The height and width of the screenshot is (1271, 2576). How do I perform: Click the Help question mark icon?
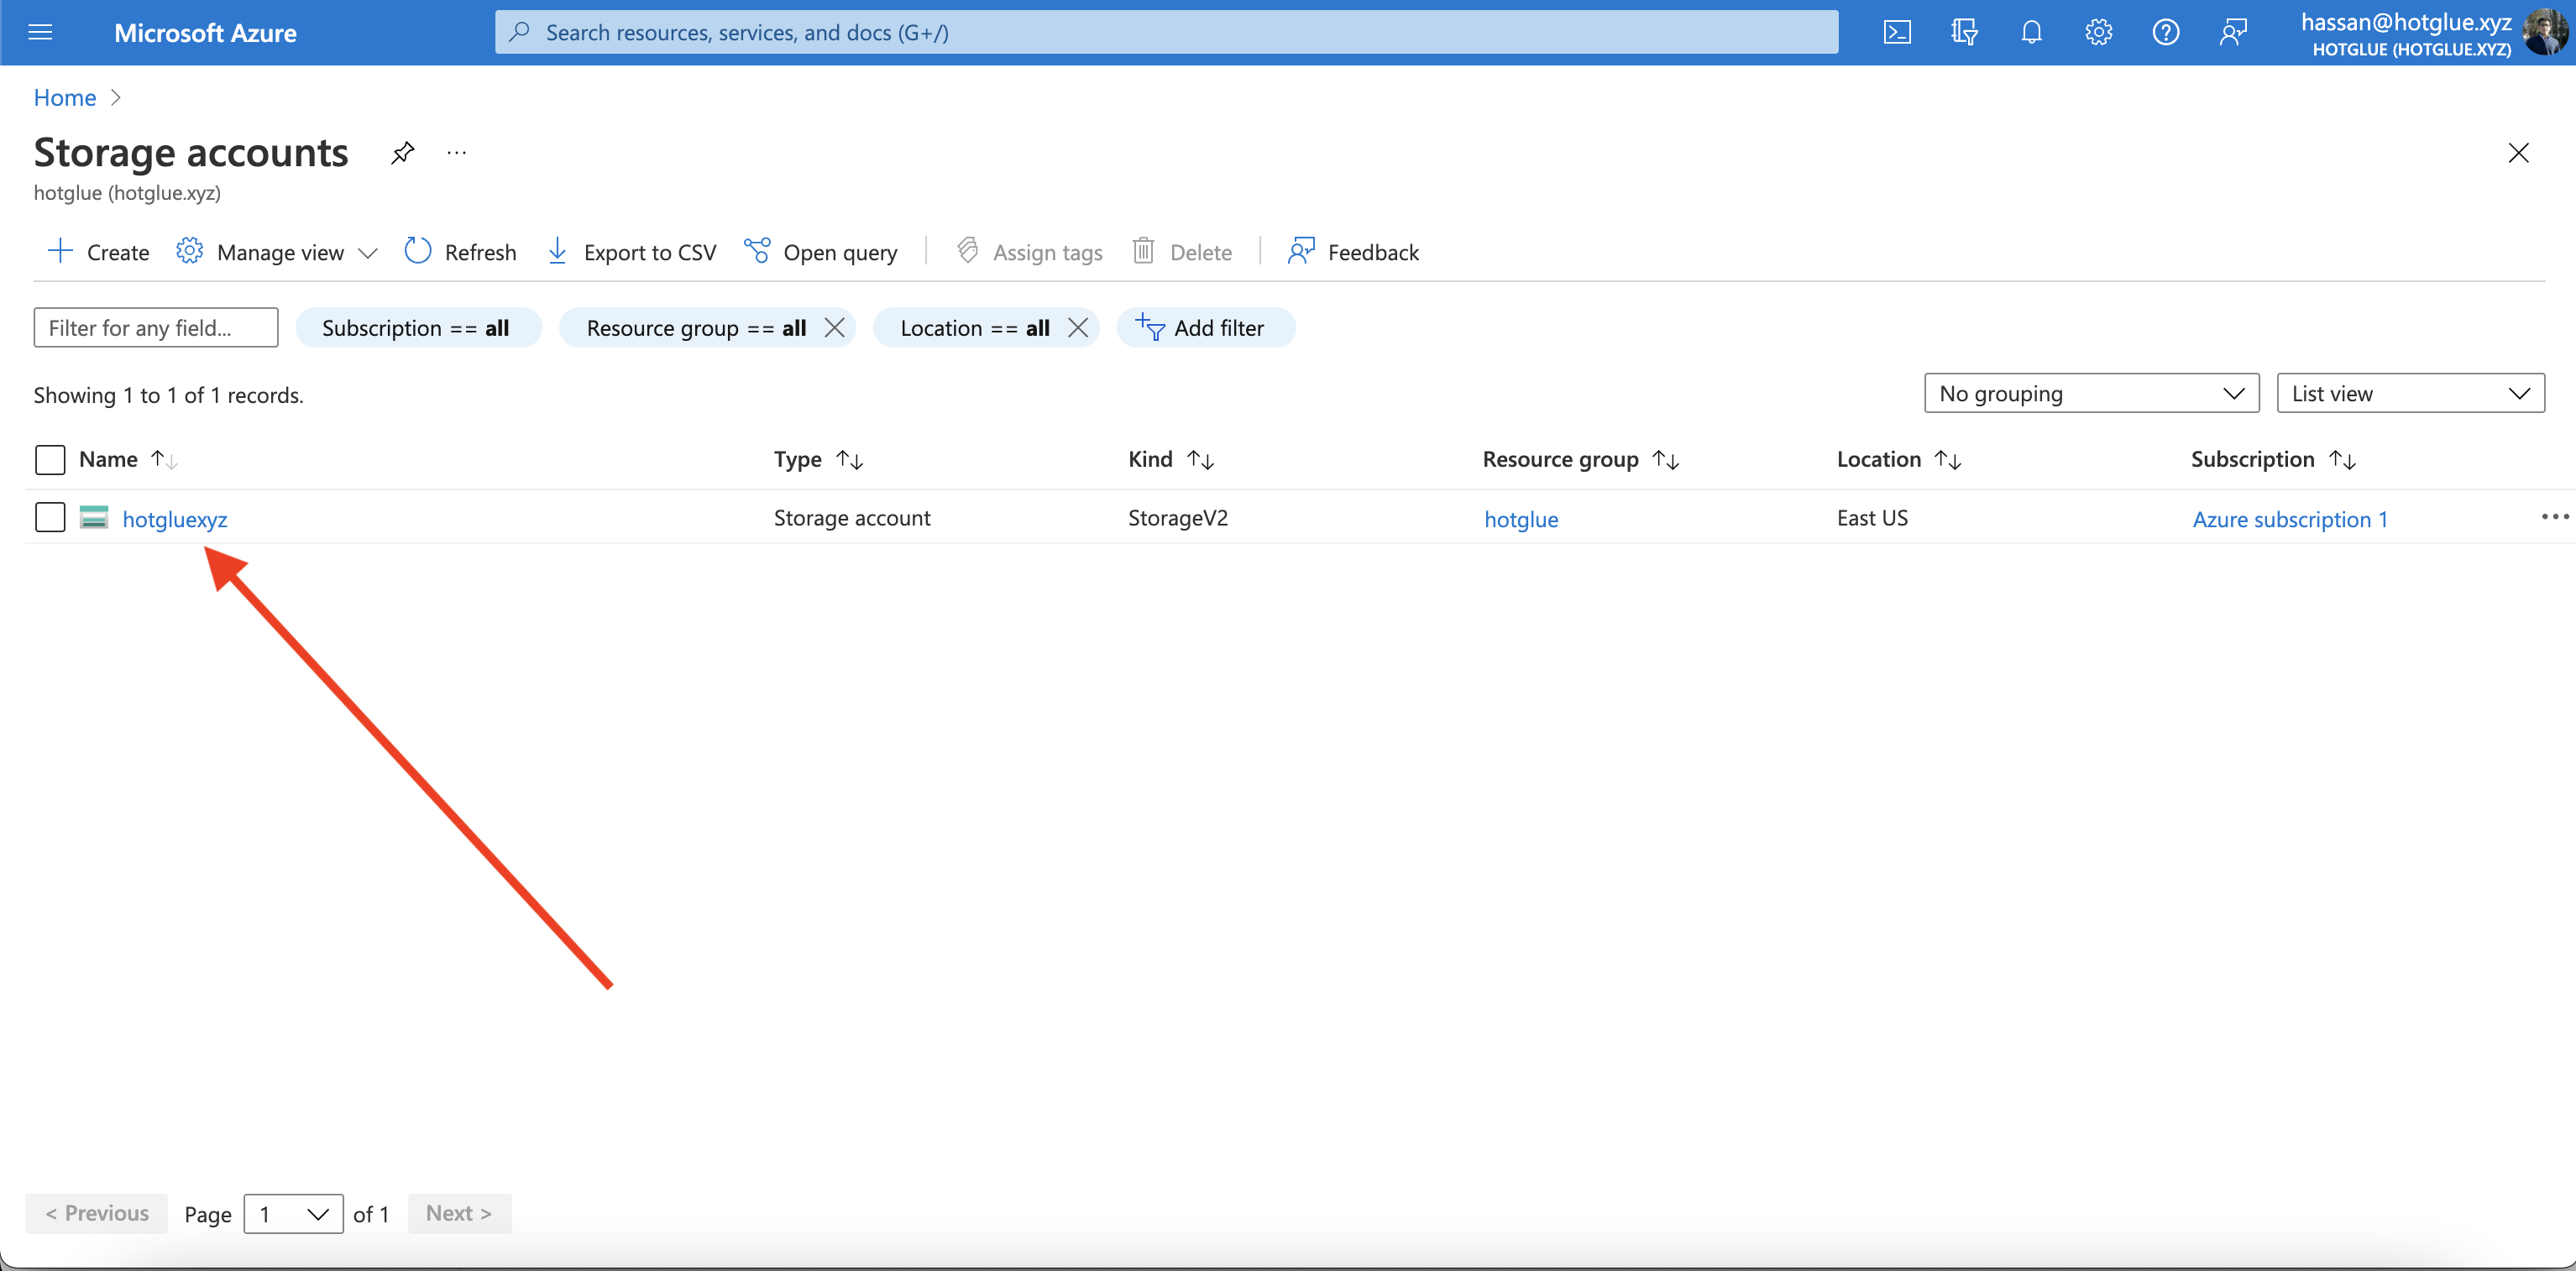coord(2165,33)
